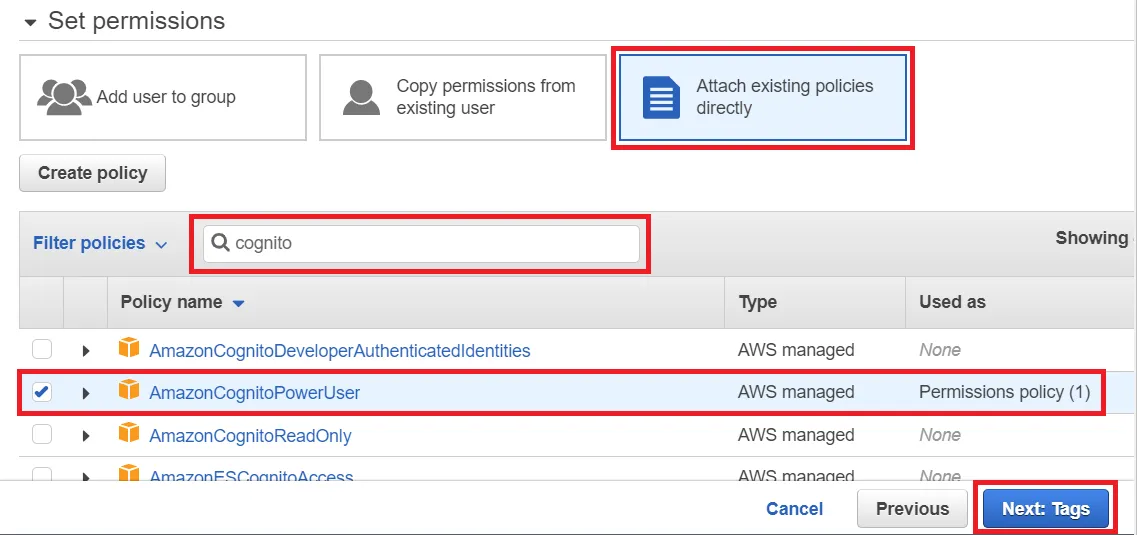Open the Filter policies dropdown
The width and height of the screenshot is (1137, 535).
coord(99,243)
